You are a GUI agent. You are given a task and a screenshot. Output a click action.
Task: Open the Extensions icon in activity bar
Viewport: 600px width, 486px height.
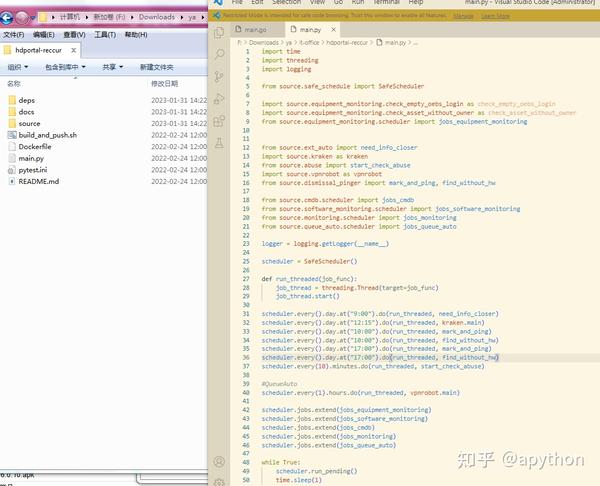(x=219, y=121)
